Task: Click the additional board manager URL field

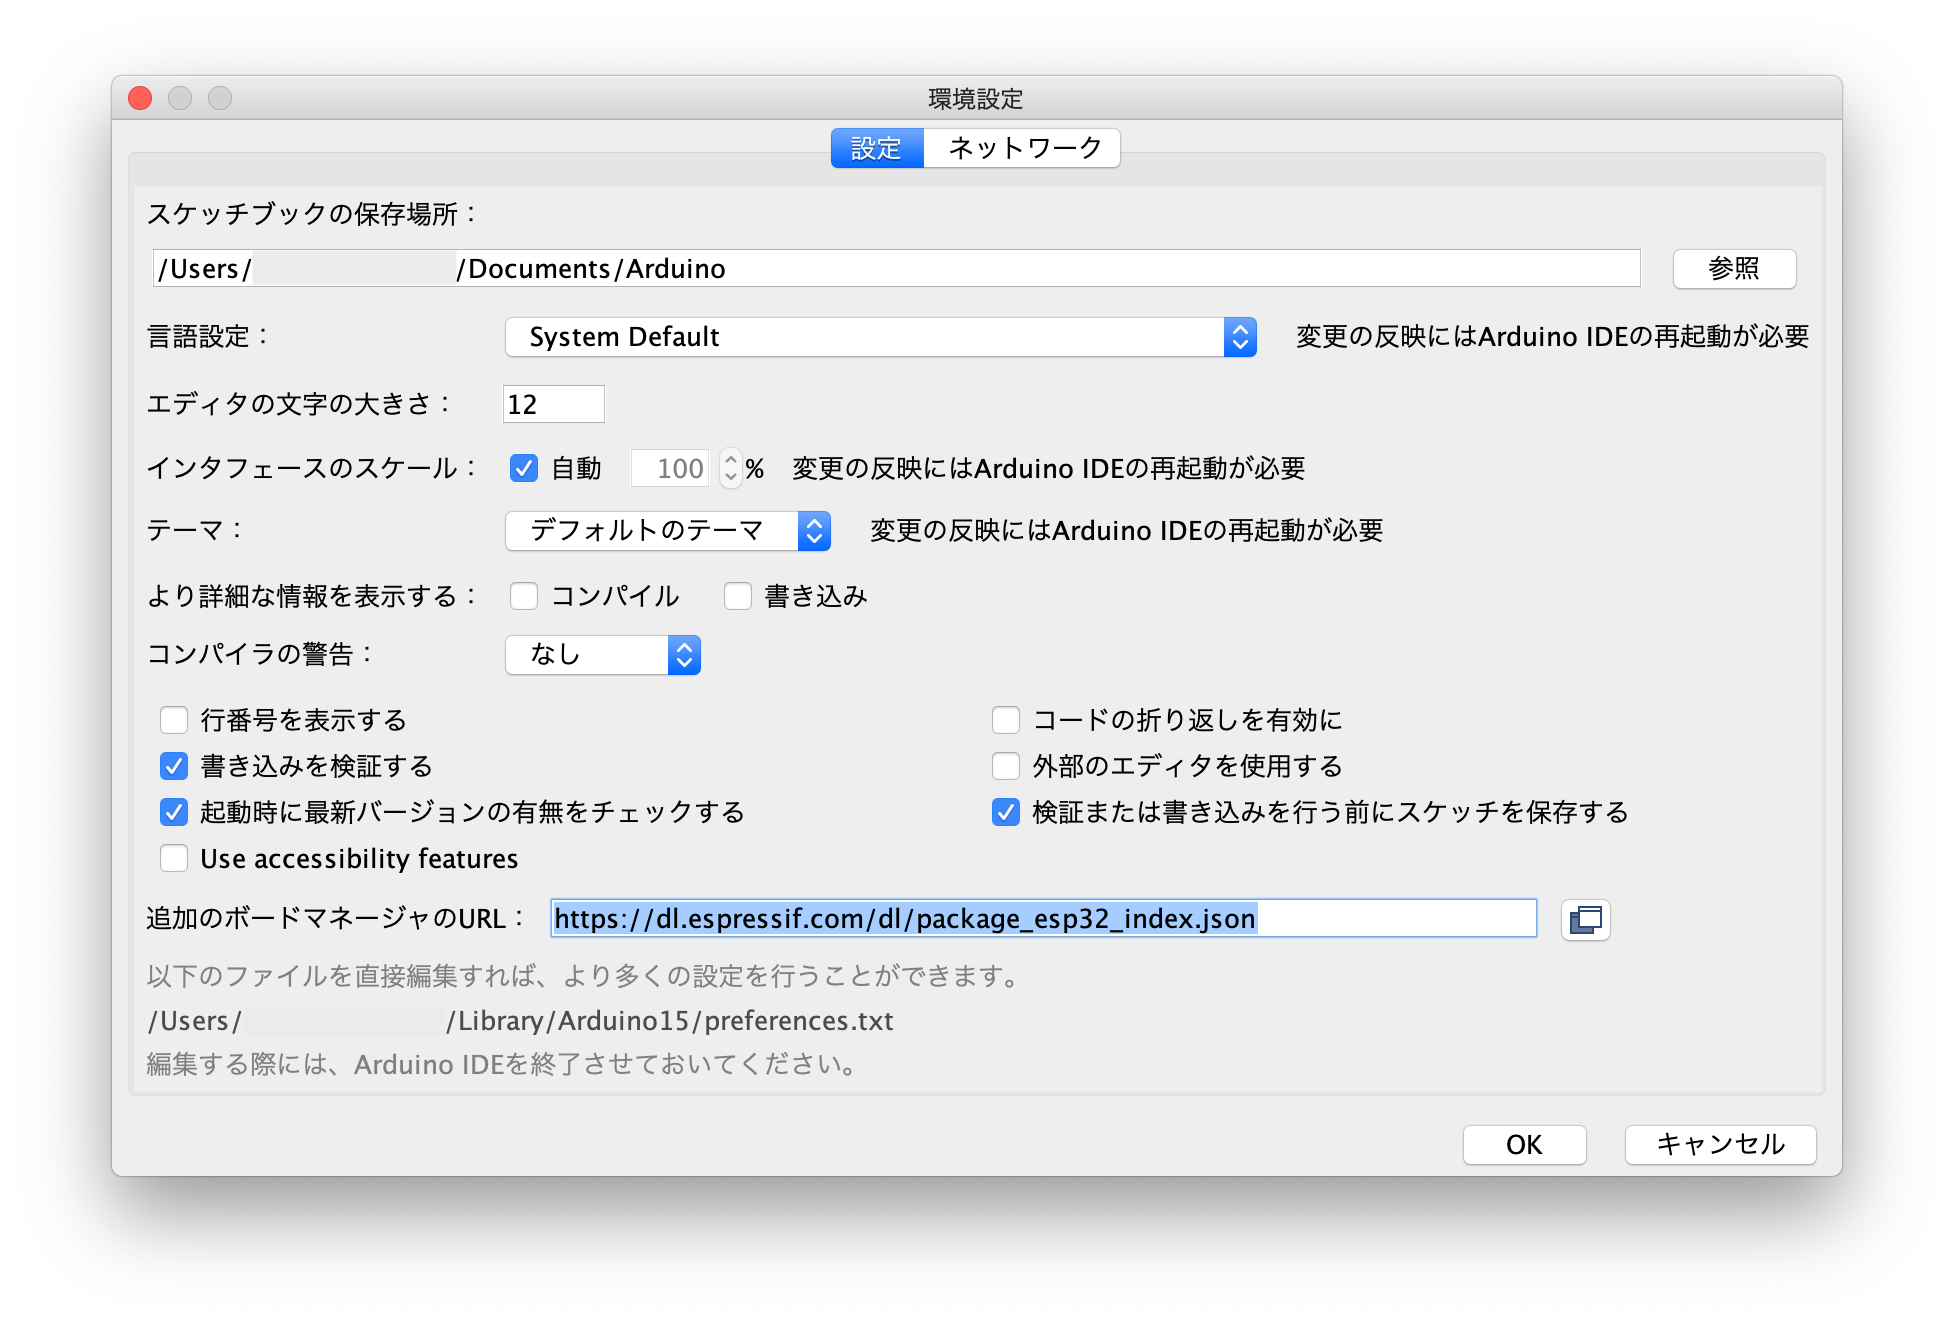Action: click(1043, 918)
